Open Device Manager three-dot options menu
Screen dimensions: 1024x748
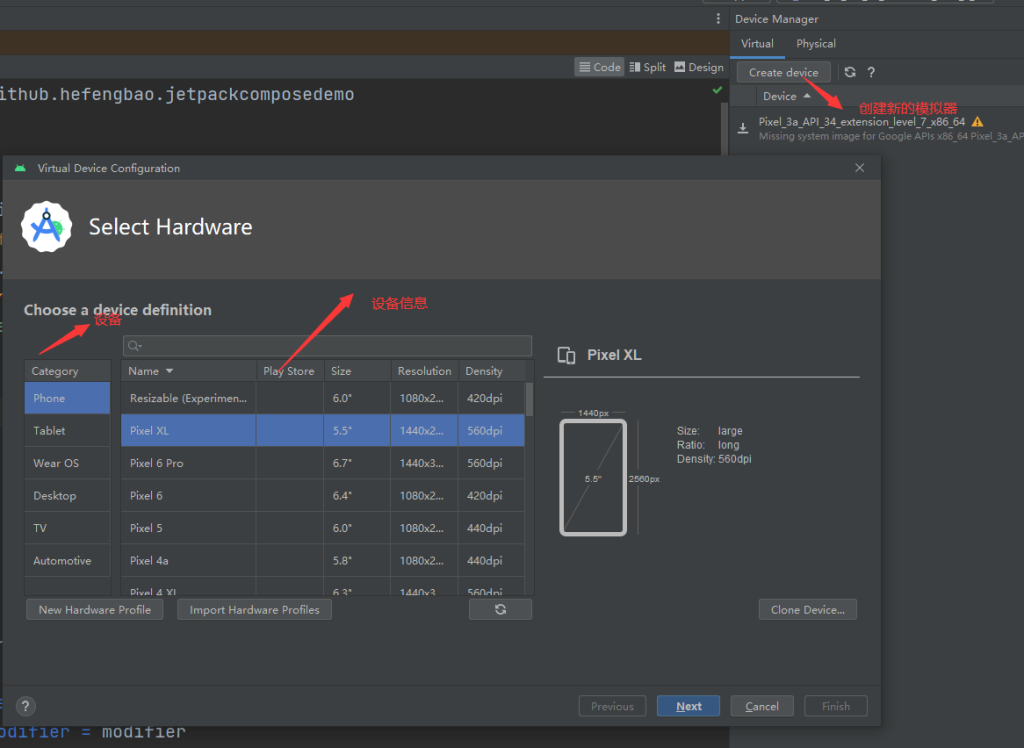point(718,19)
